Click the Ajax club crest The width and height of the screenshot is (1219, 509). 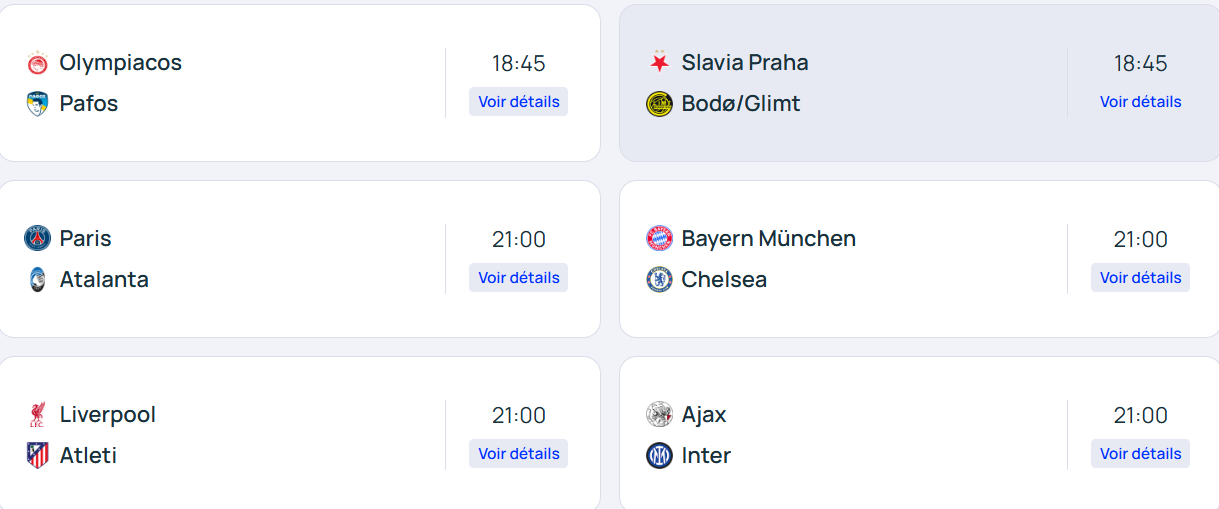659,415
